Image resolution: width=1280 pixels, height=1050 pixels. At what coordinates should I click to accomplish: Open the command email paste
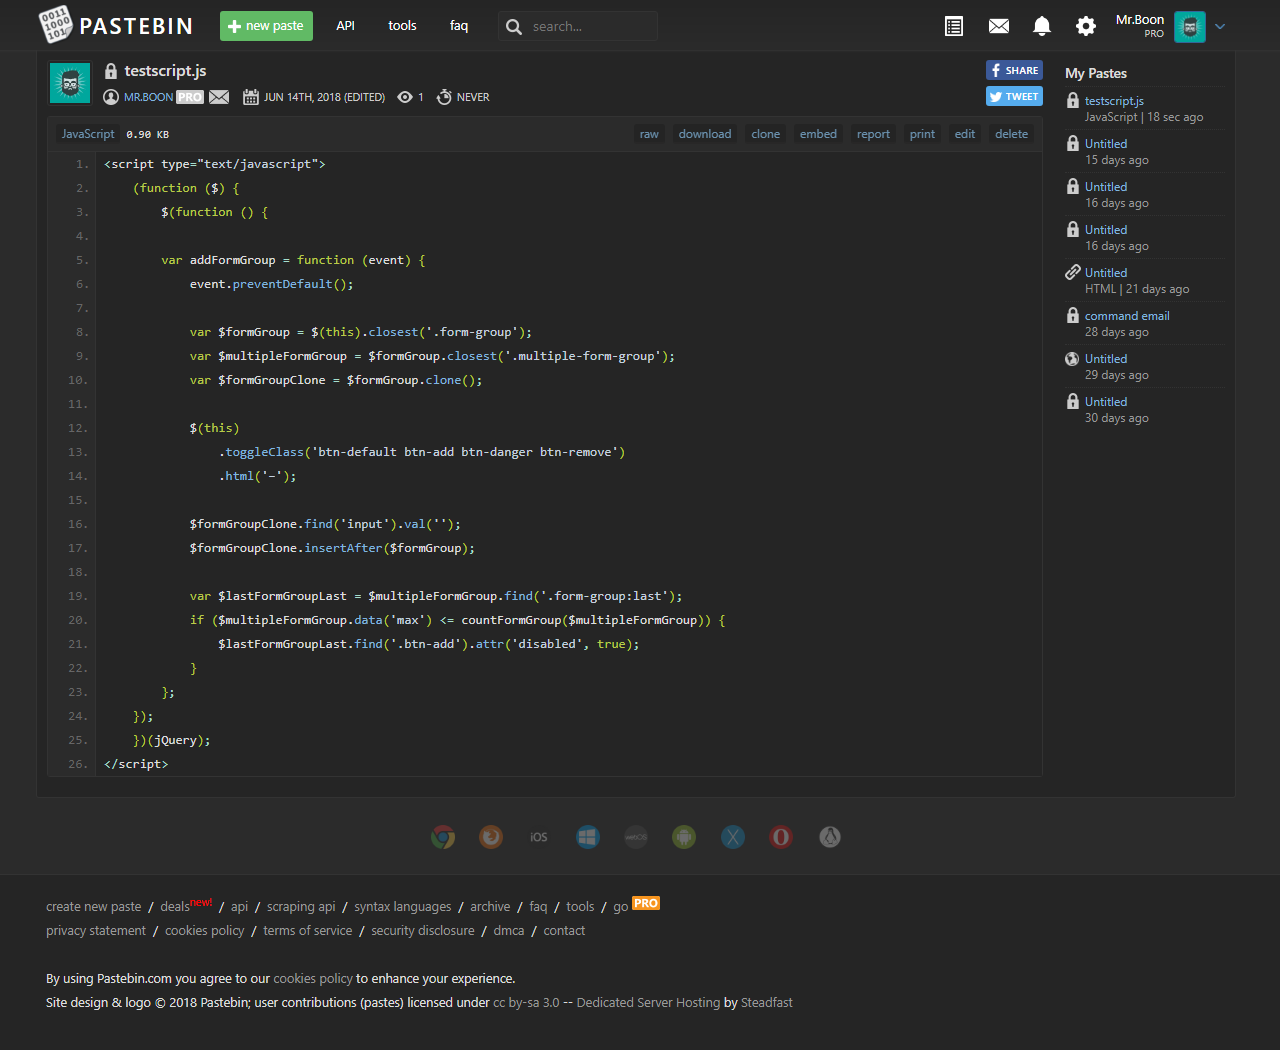1127,316
